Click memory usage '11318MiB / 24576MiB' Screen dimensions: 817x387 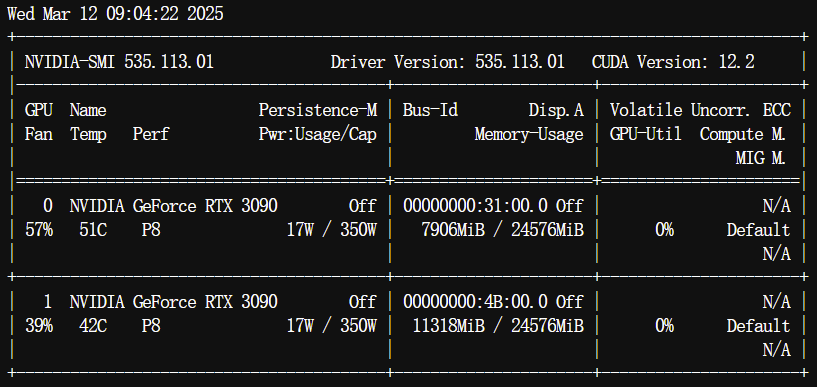coord(498,327)
